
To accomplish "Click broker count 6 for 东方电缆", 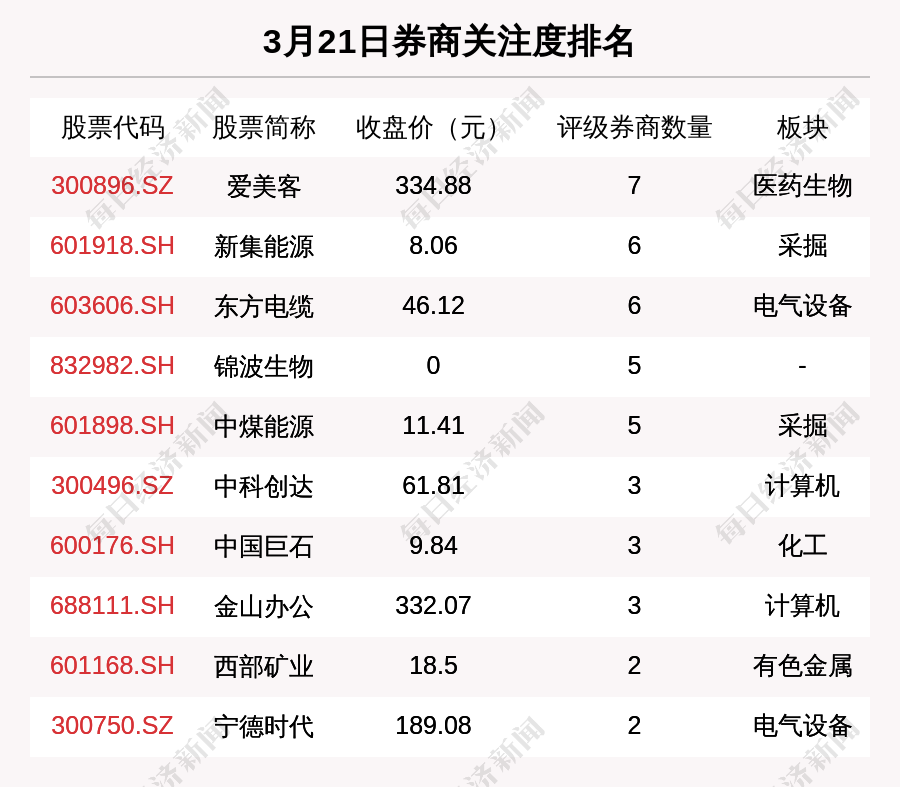I will point(634,305).
